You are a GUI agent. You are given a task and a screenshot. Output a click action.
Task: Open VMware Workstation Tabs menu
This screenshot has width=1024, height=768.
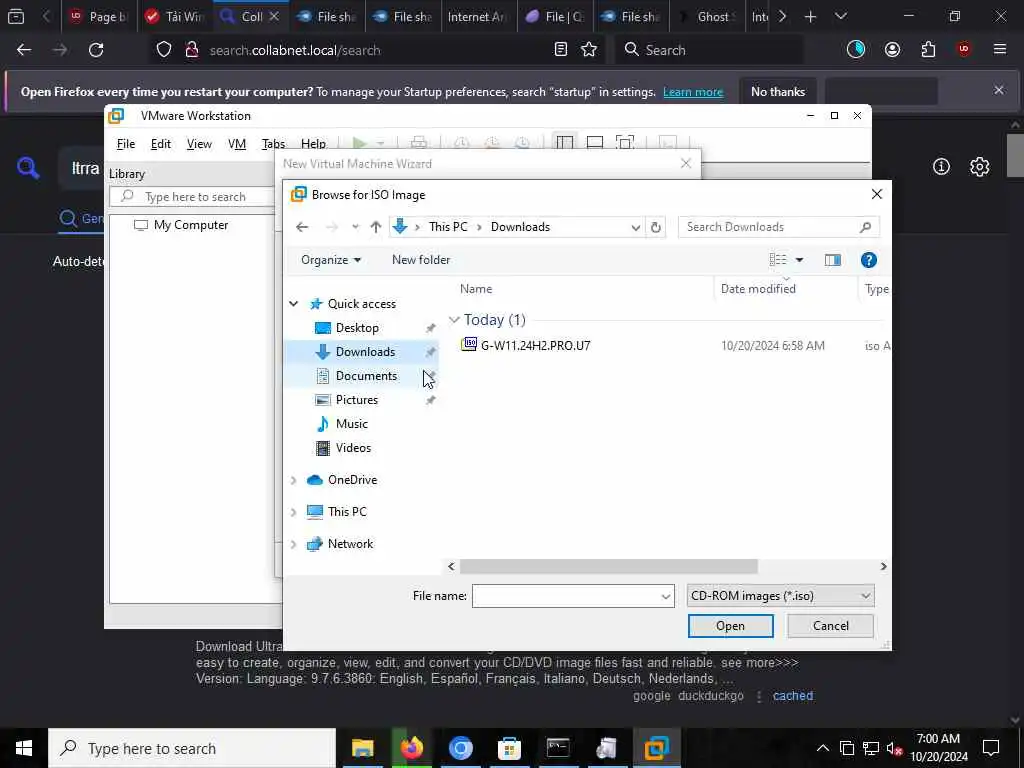click(273, 144)
